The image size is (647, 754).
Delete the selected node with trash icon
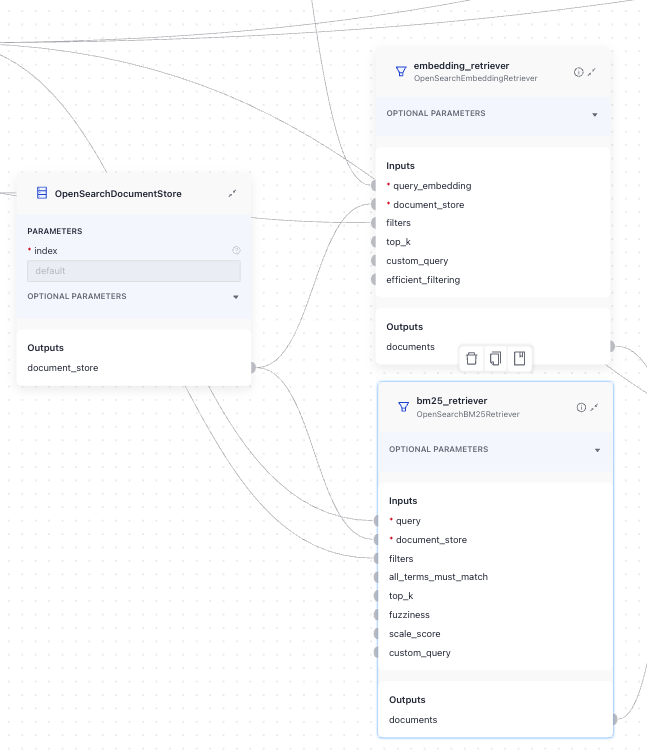pos(471,359)
